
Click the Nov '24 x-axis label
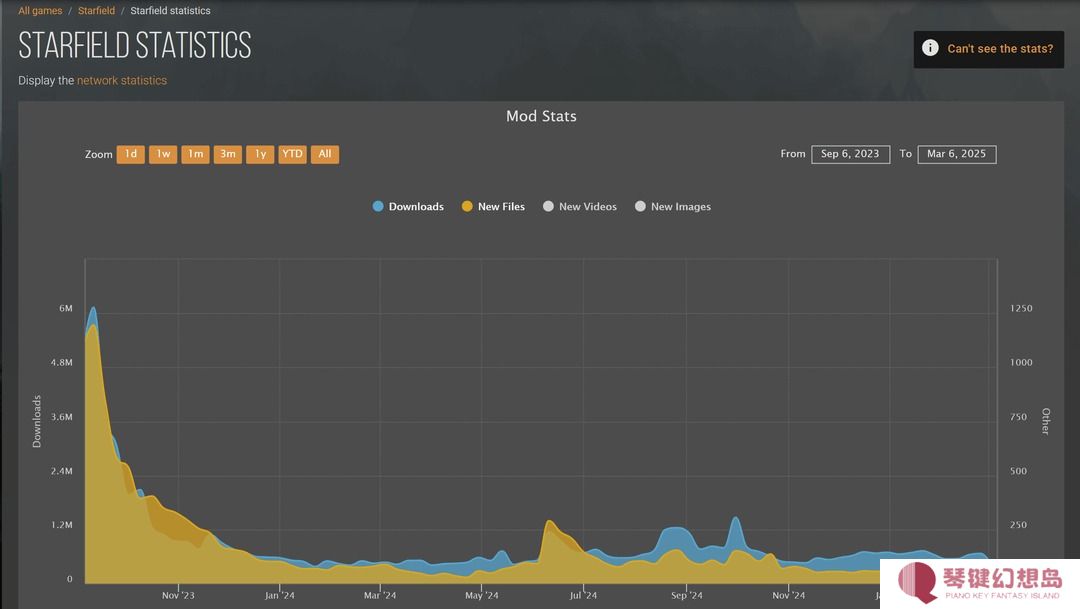(x=789, y=595)
